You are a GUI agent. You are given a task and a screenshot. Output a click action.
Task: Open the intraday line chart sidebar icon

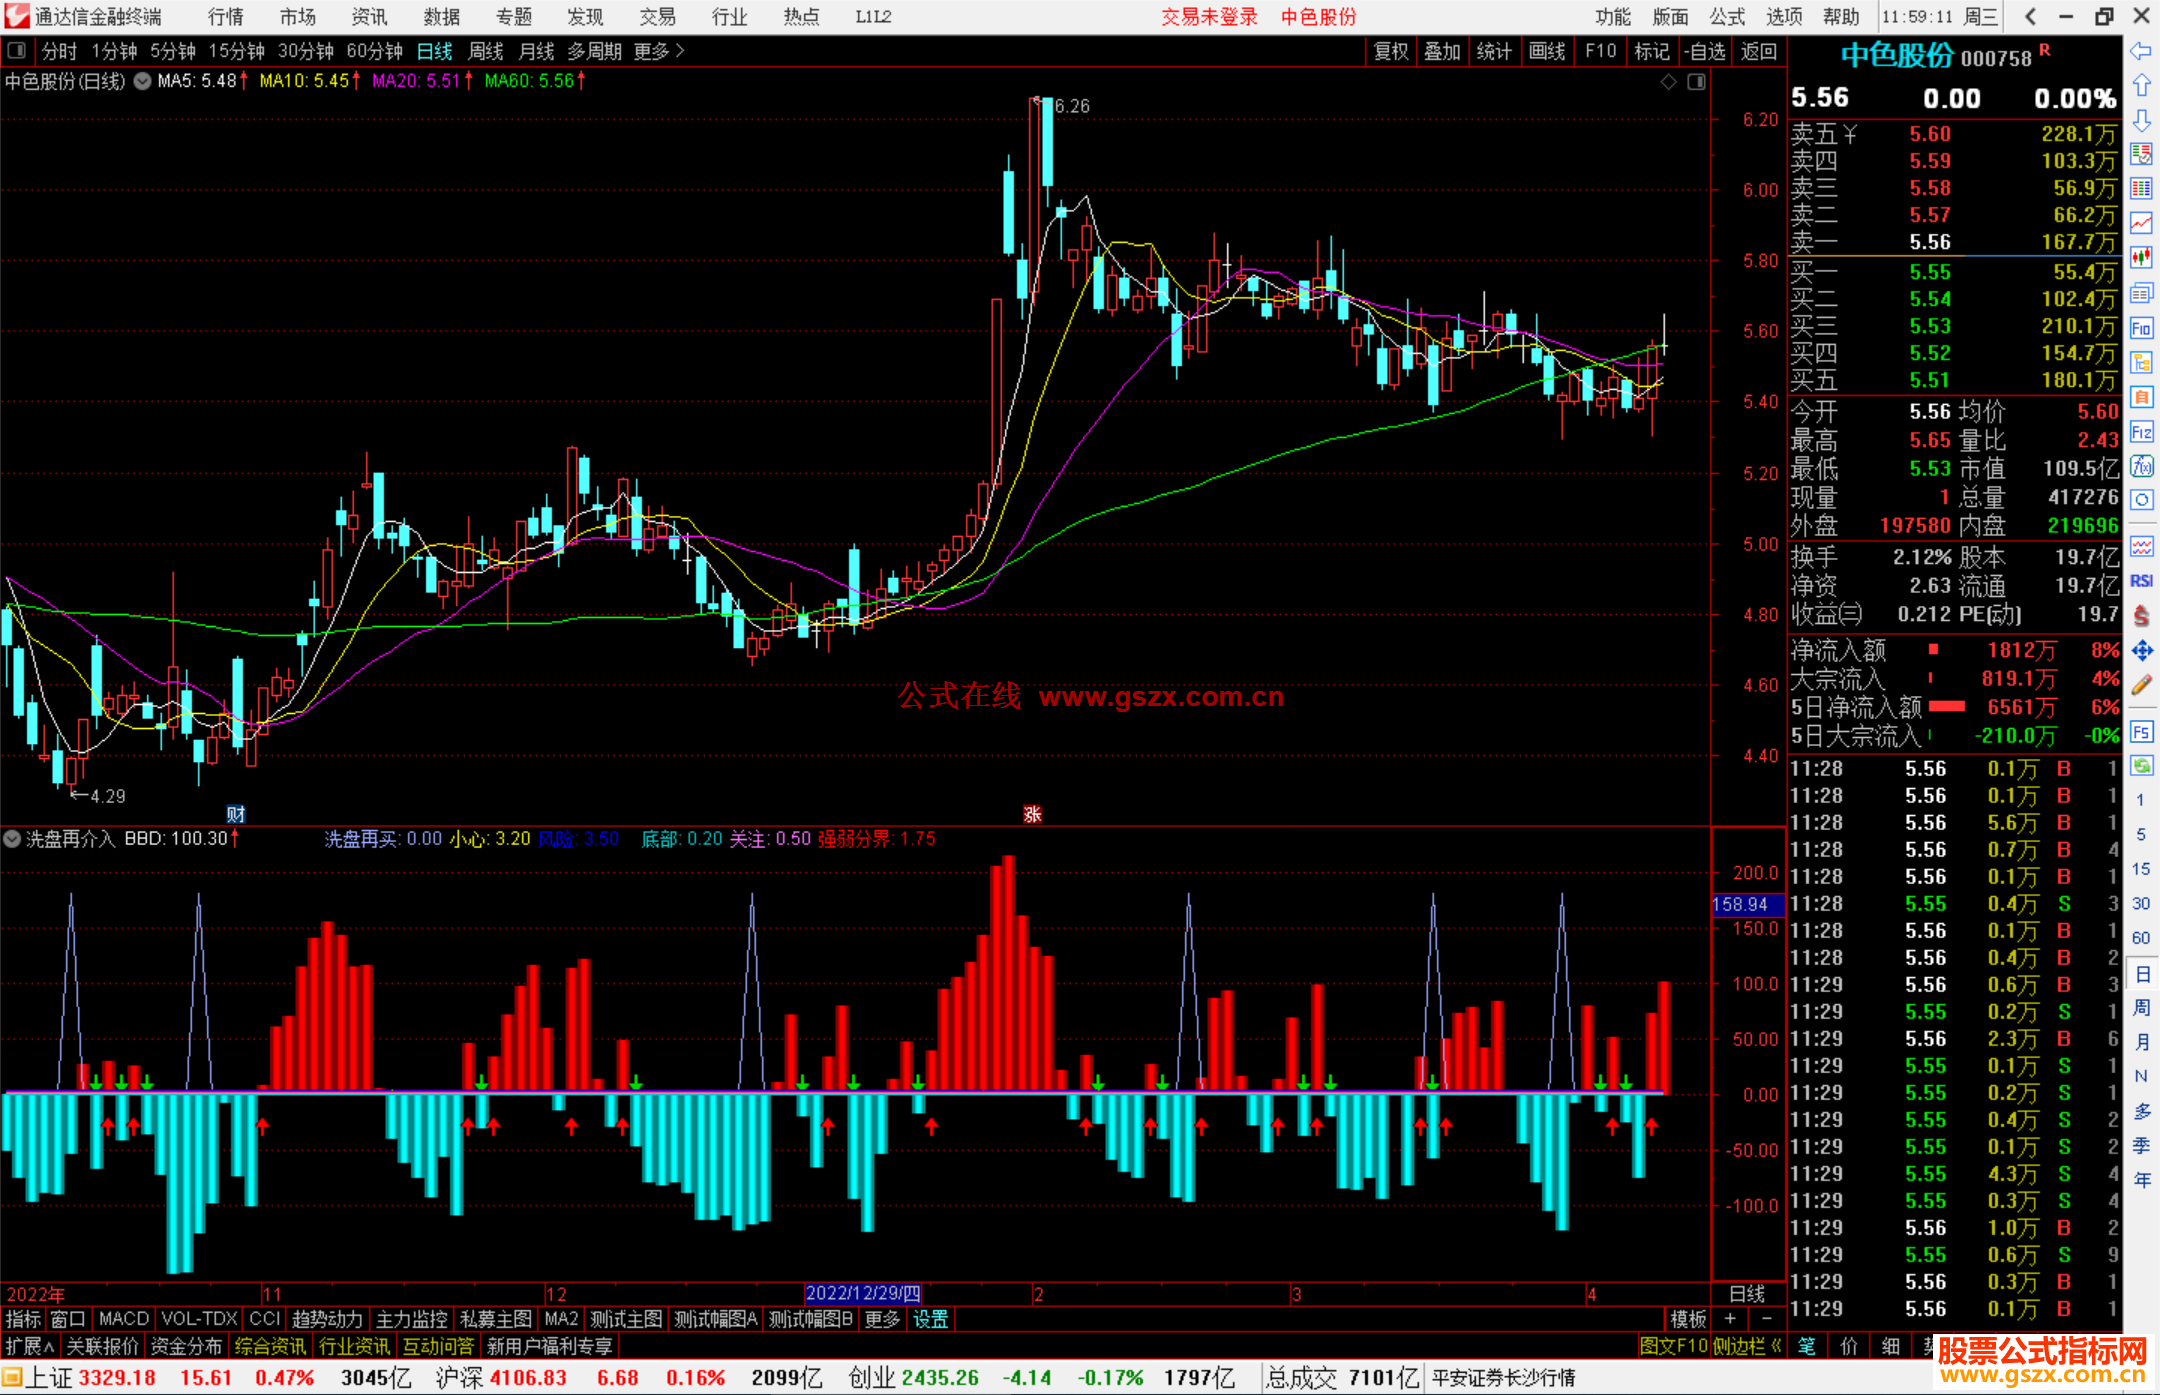[2141, 223]
